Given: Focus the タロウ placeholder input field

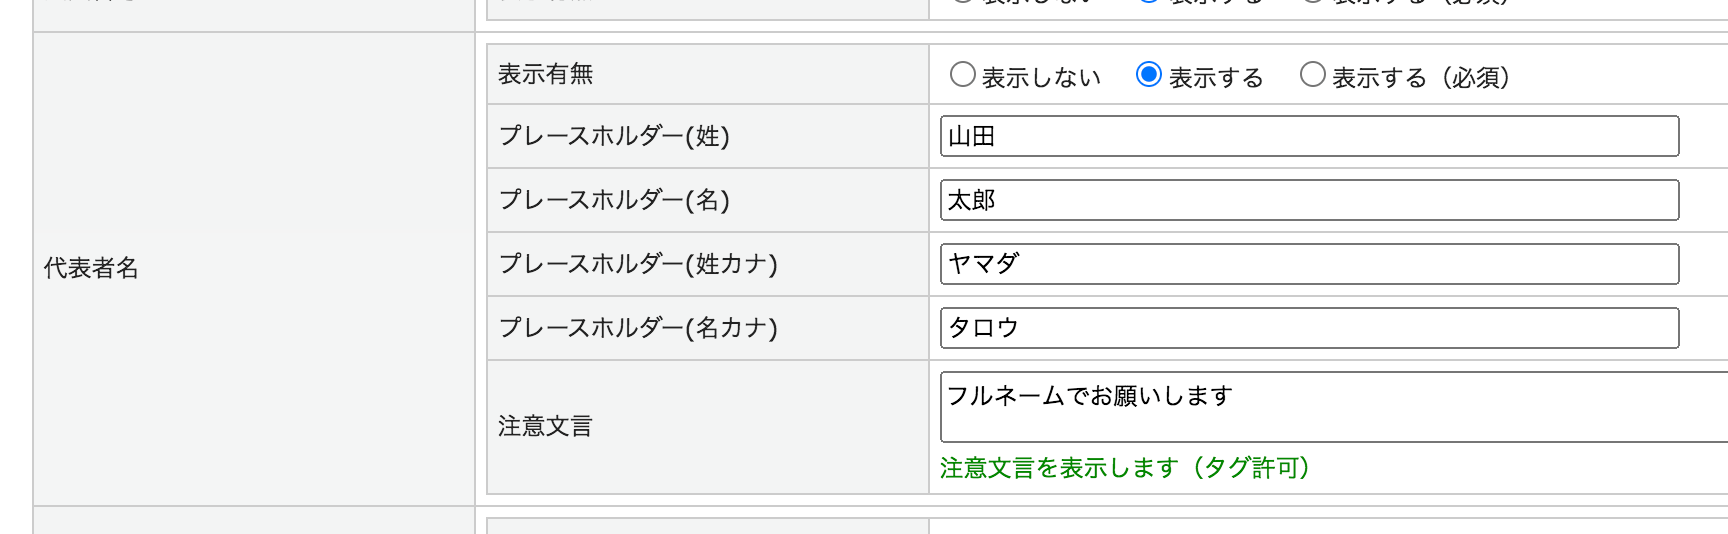Looking at the screenshot, I should click(1308, 329).
